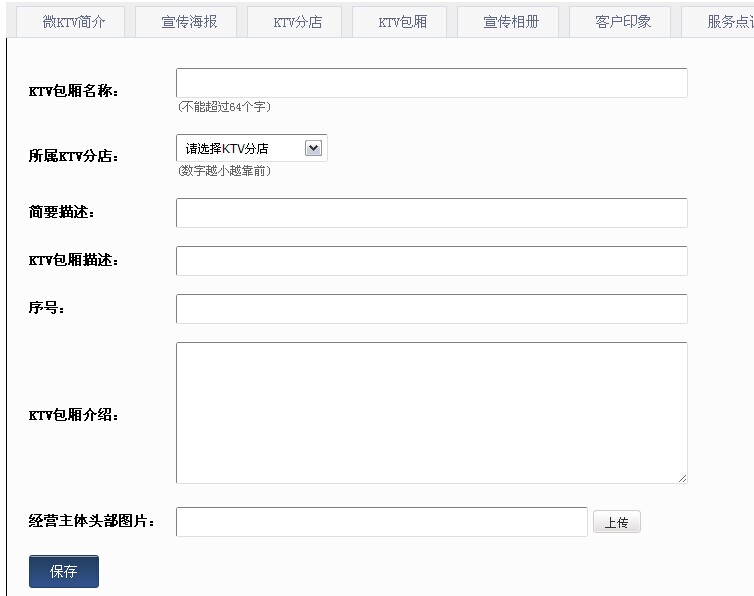
Task: Click the KTV包厢名称 input field
Action: [x=431, y=83]
